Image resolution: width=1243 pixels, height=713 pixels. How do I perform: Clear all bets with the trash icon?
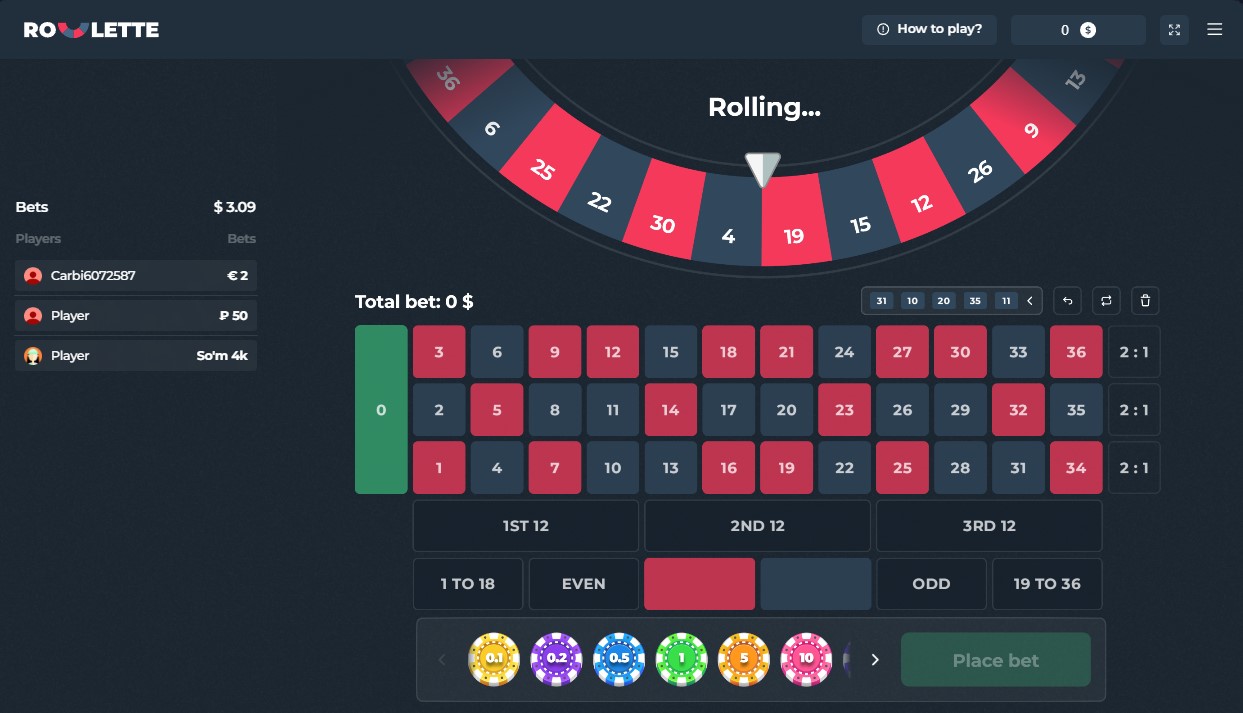[x=1146, y=300]
